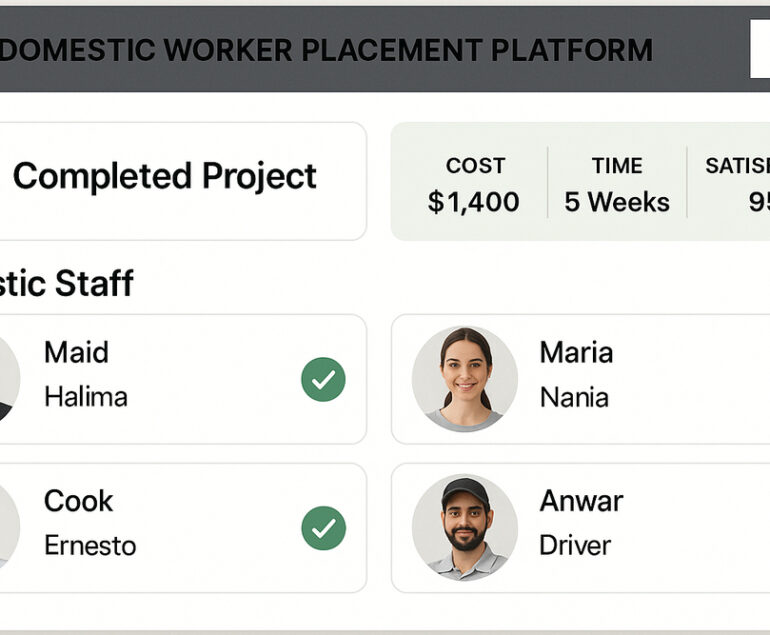
Task: Click the Cook role label
Action: point(78,500)
